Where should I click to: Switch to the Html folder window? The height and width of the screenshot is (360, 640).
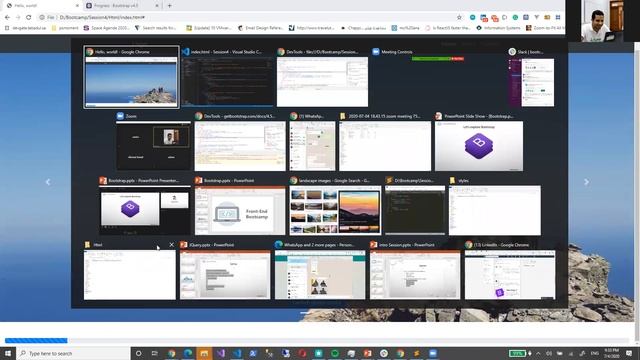point(130,271)
